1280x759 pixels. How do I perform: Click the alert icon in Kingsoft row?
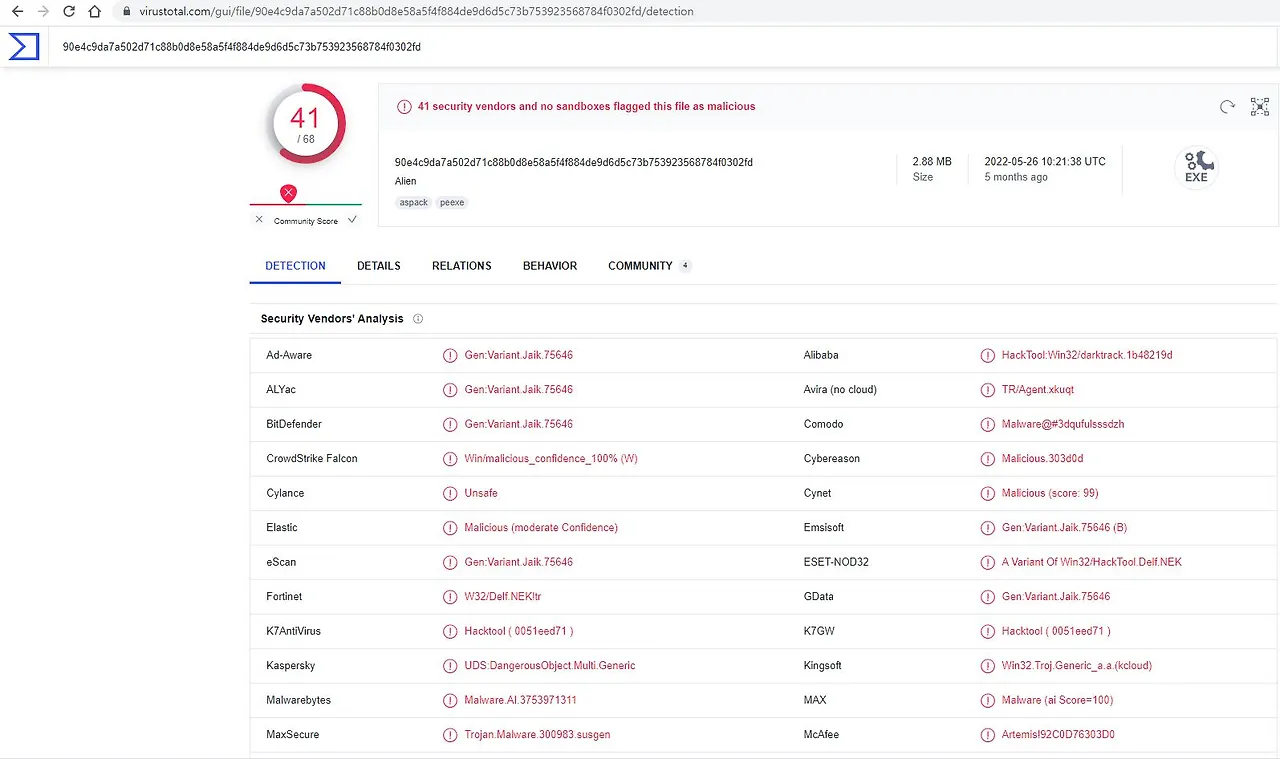[x=988, y=666]
